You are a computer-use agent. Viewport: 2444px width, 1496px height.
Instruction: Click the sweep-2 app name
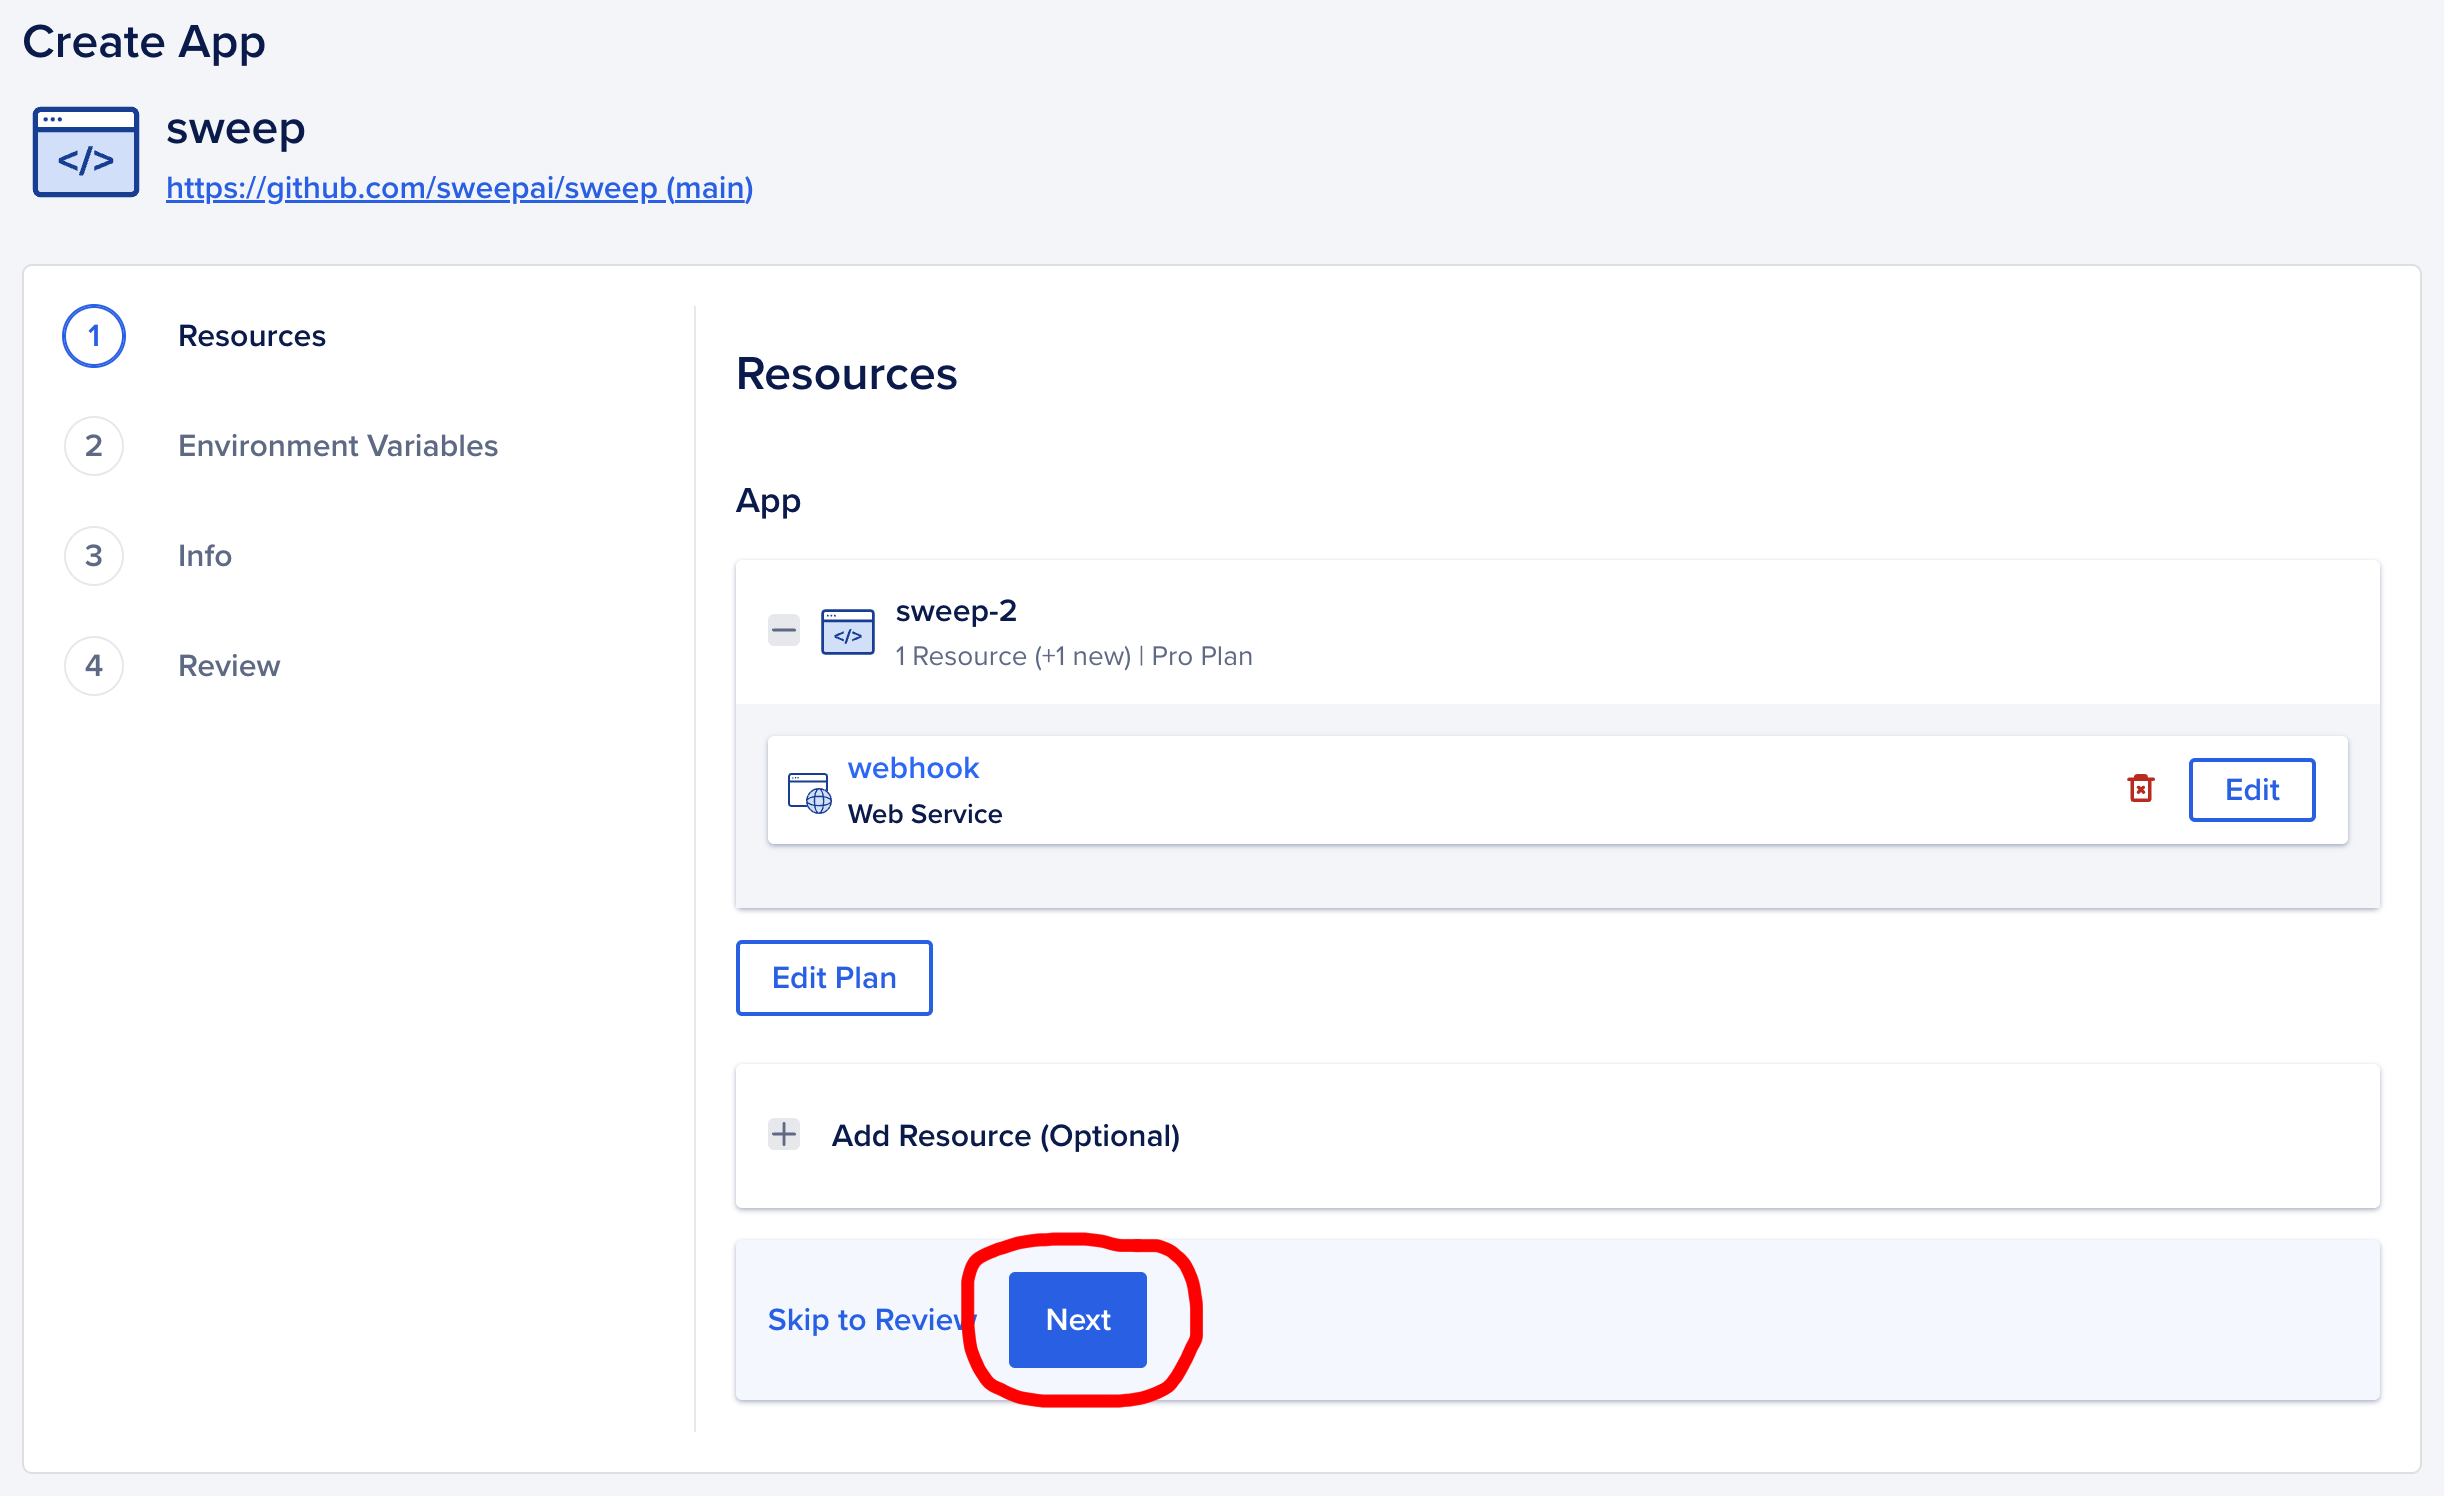pyautogui.click(x=956, y=610)
